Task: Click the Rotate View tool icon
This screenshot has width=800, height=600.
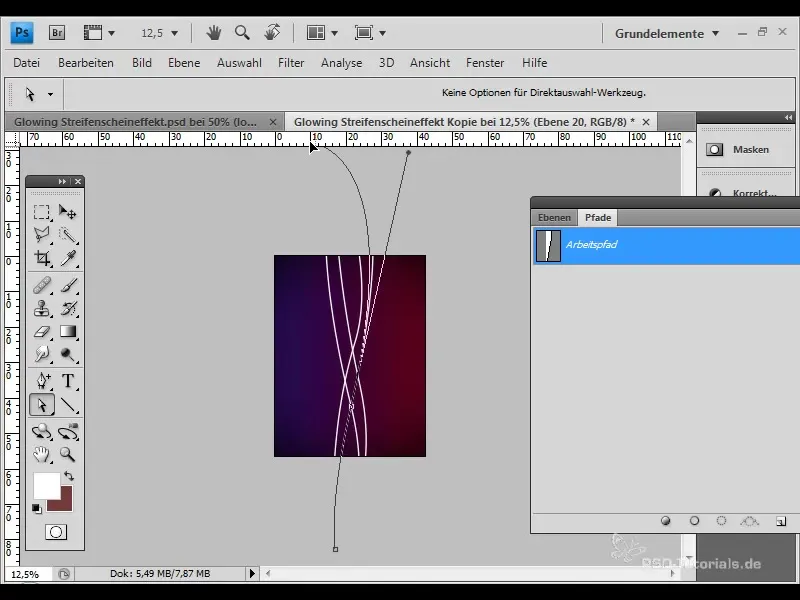Action: point(272,33)
